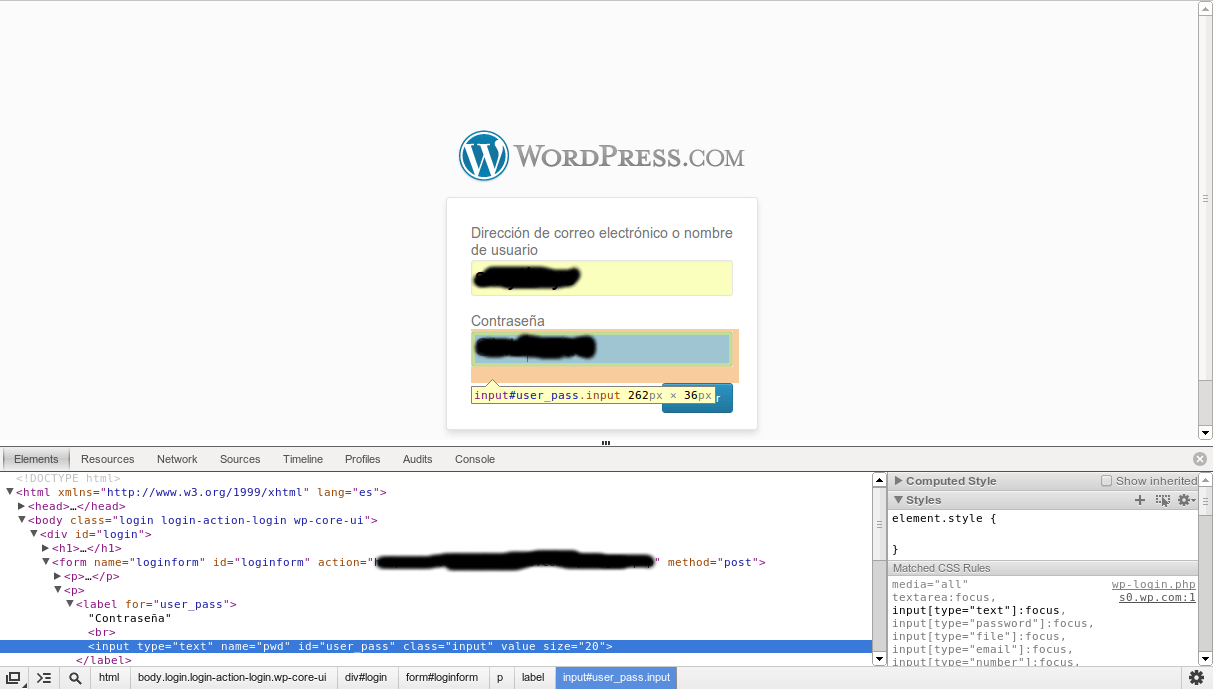Collapse the form loginform tree node

point(46,563)
